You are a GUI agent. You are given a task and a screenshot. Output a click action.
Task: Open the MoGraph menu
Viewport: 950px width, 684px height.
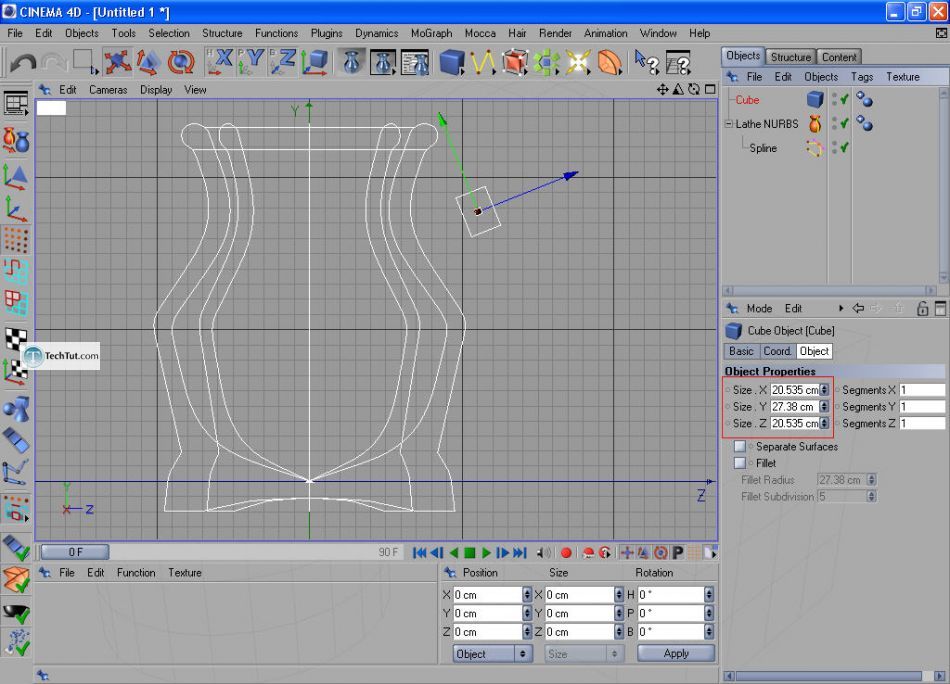click(431, 33)
